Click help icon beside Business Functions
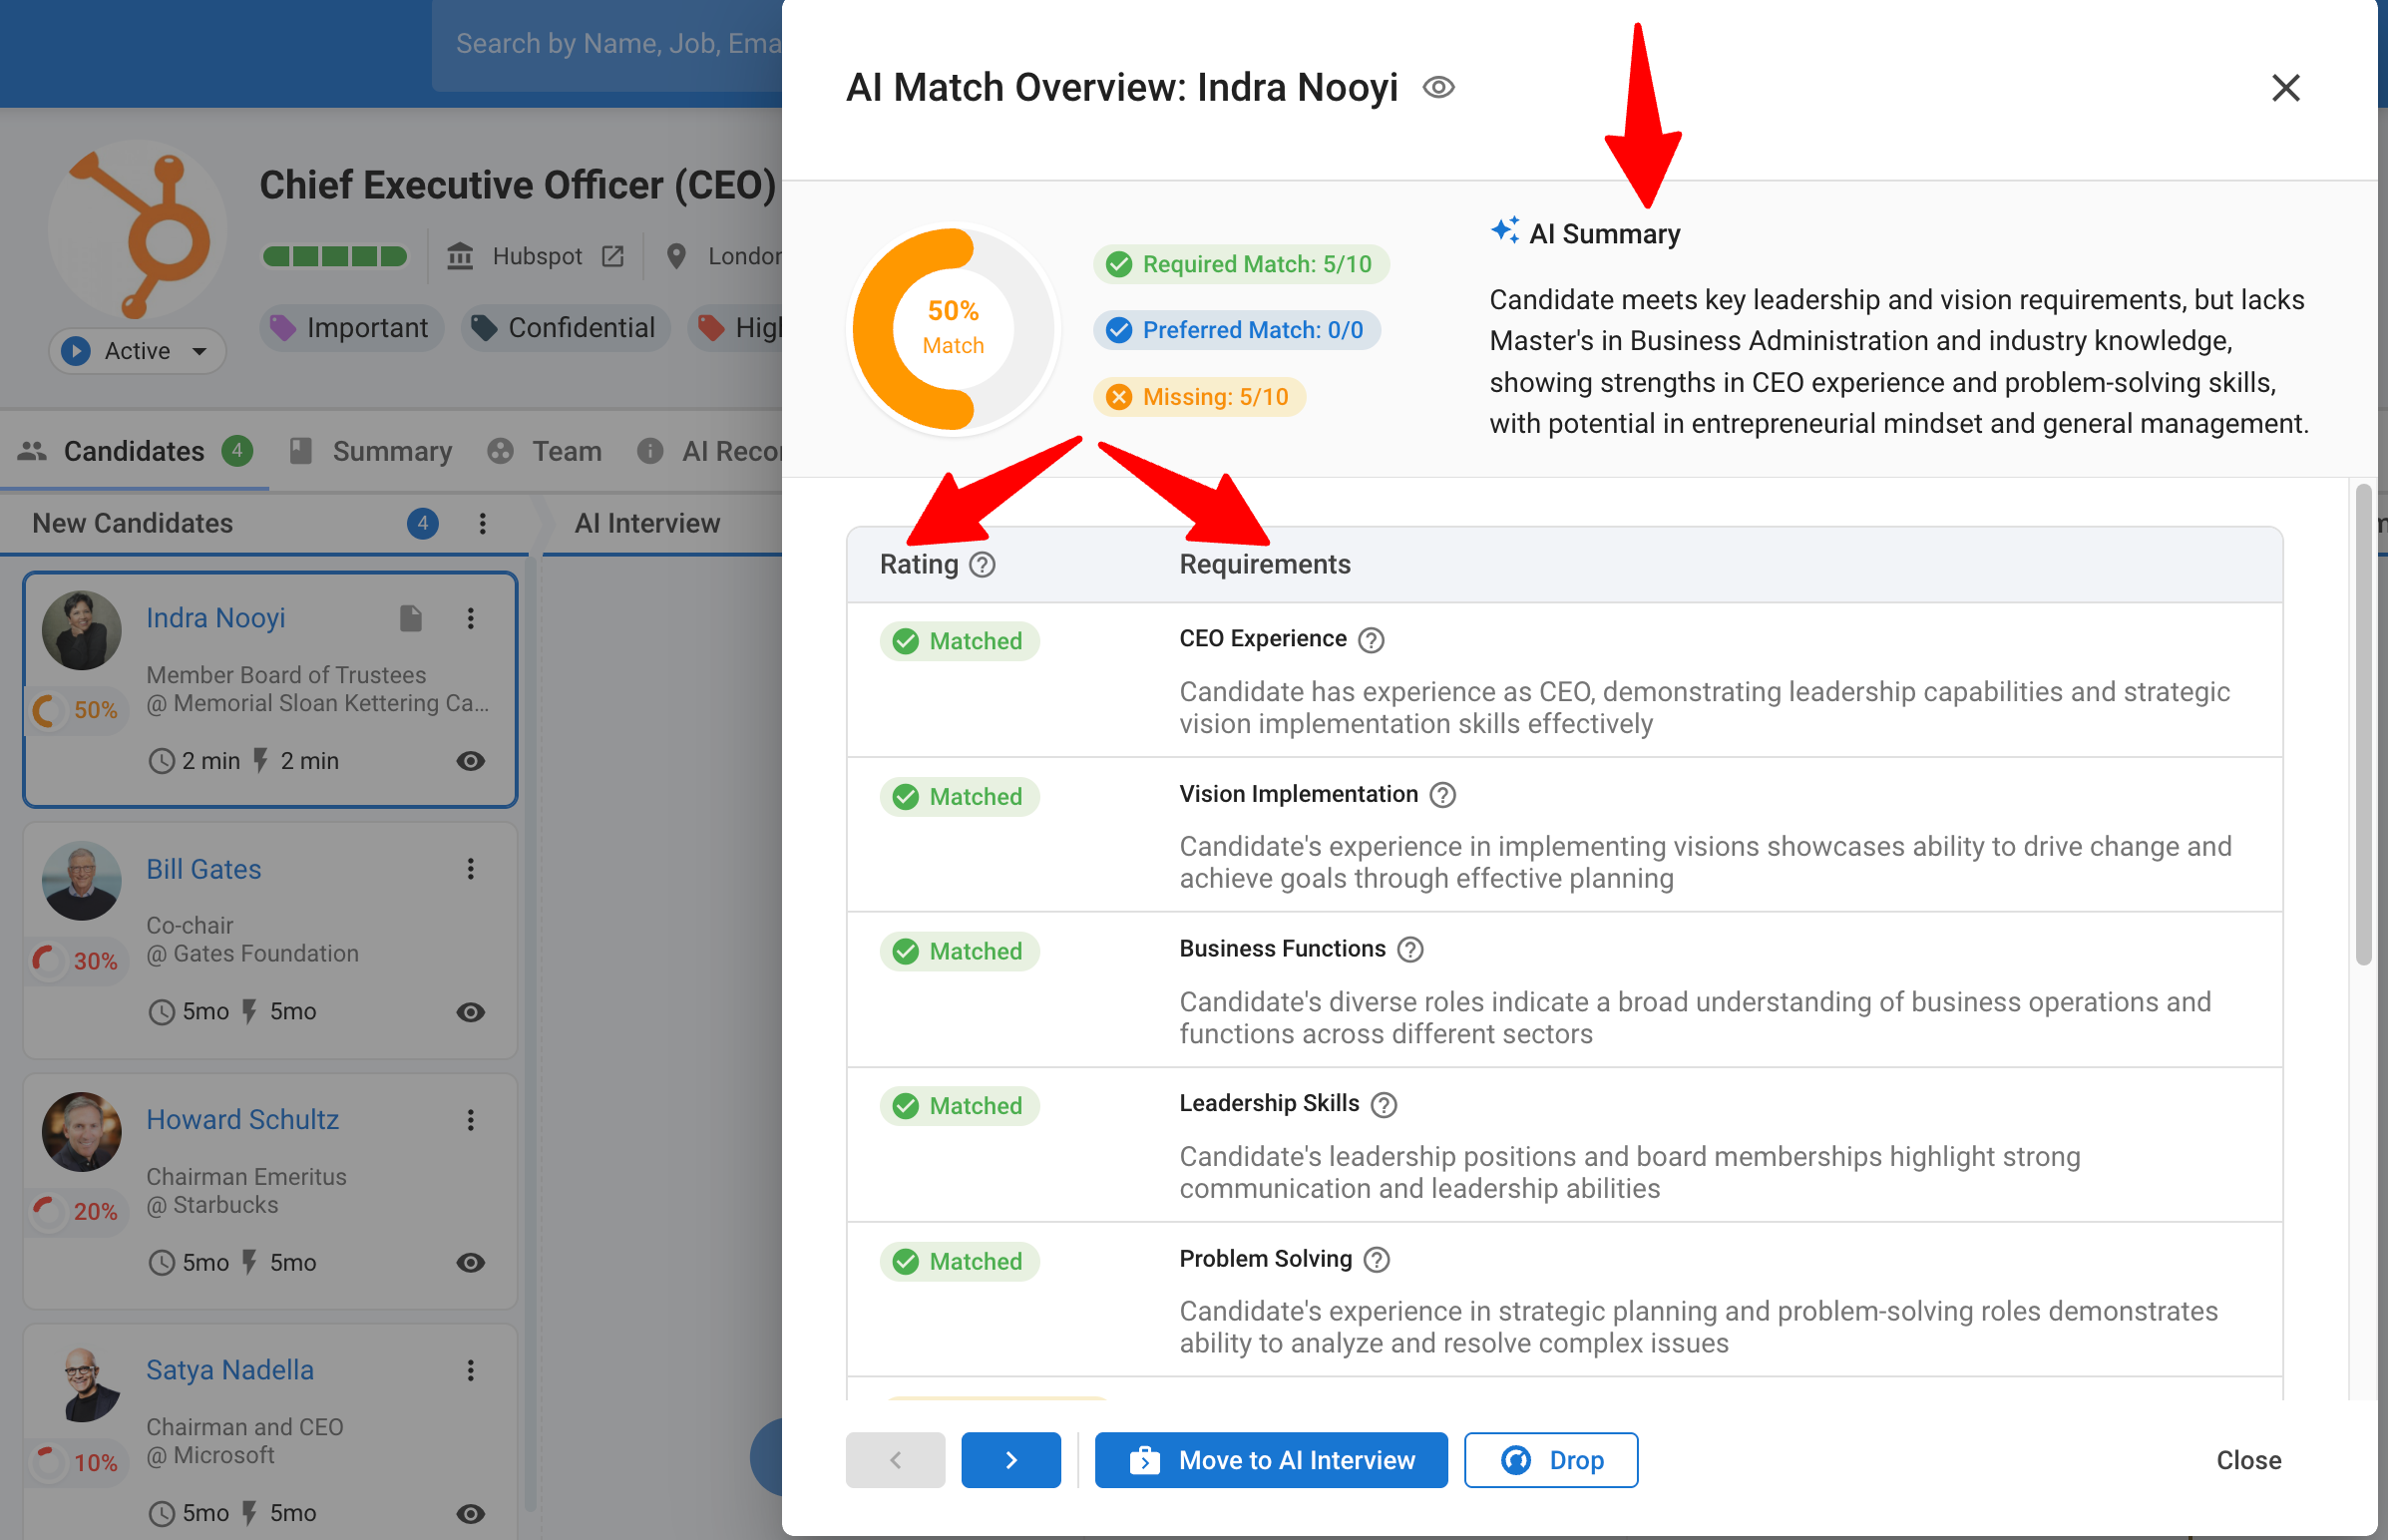 (x=1409, y=950)
